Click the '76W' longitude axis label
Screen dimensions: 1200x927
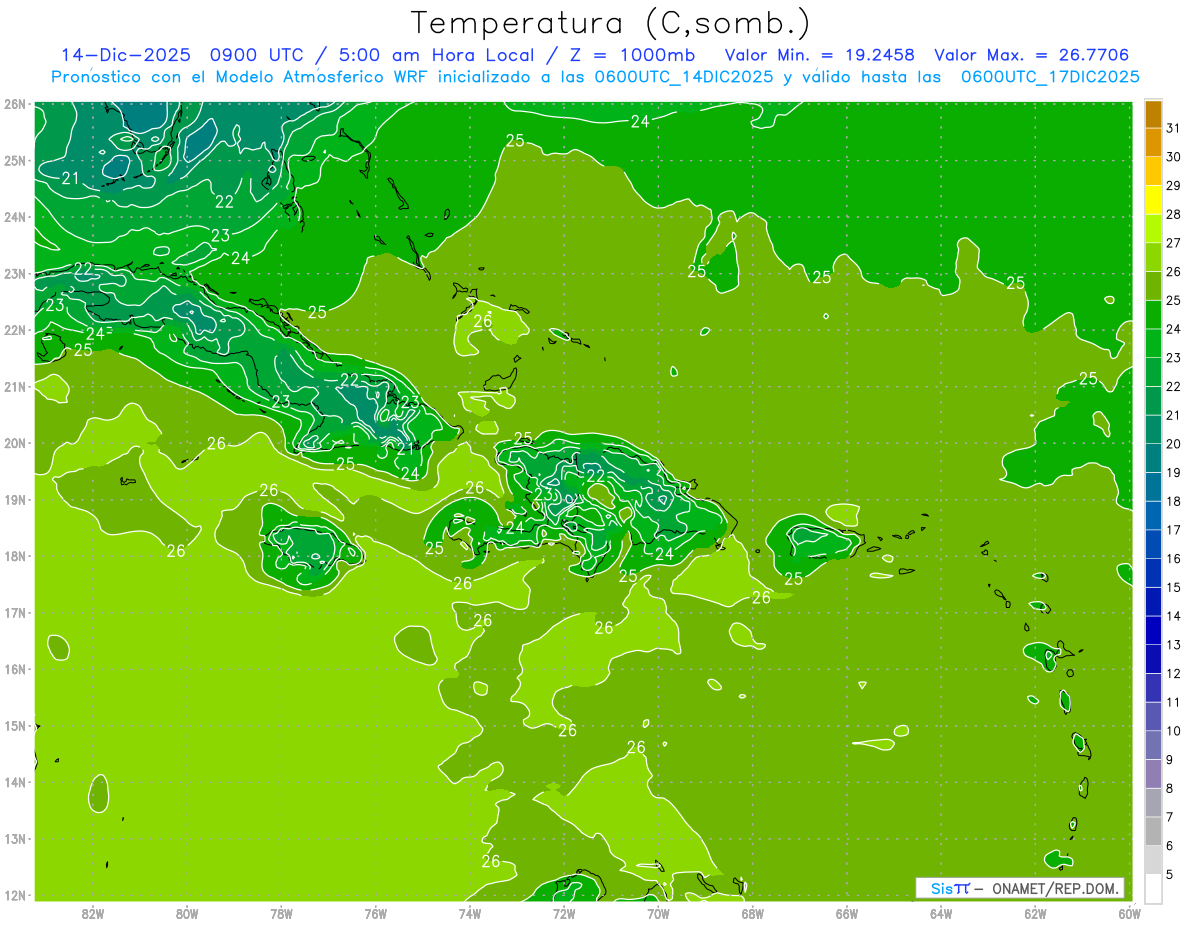pos(376,913)
